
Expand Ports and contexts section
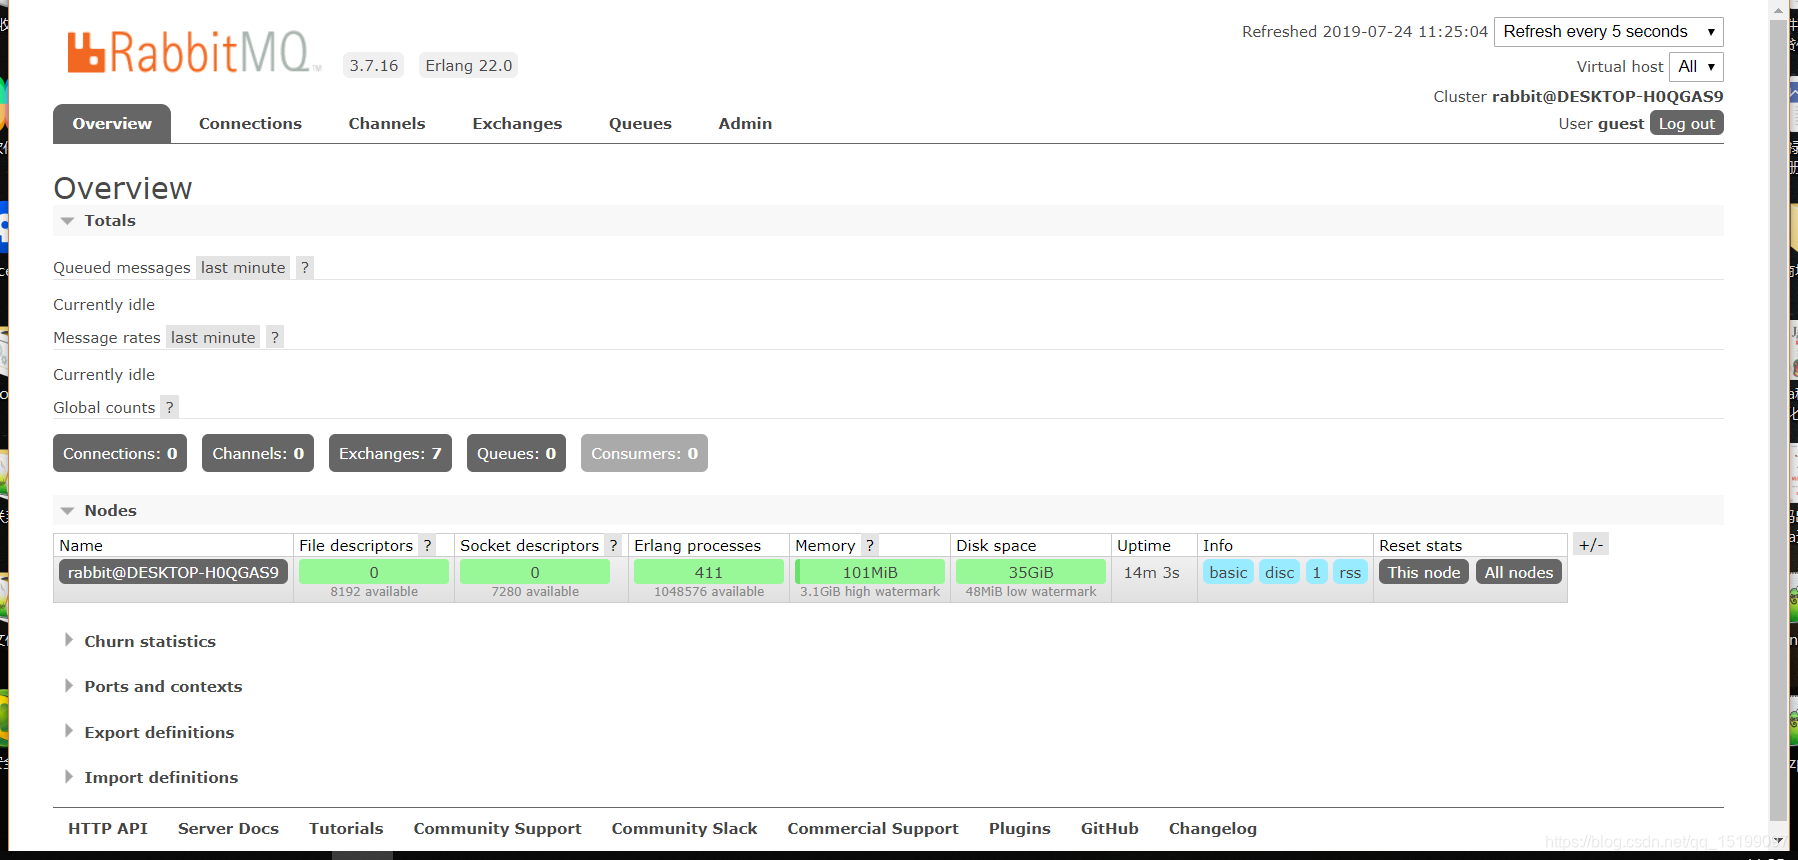point(153,686)
